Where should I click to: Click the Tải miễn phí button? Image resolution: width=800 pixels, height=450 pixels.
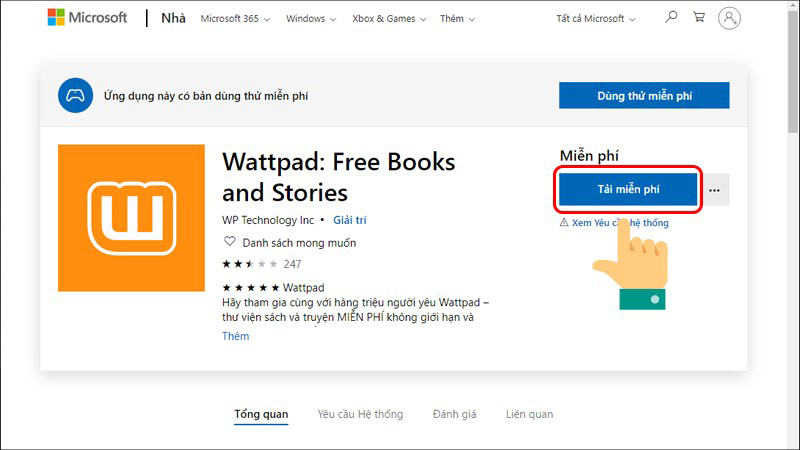tap(627, 189)
